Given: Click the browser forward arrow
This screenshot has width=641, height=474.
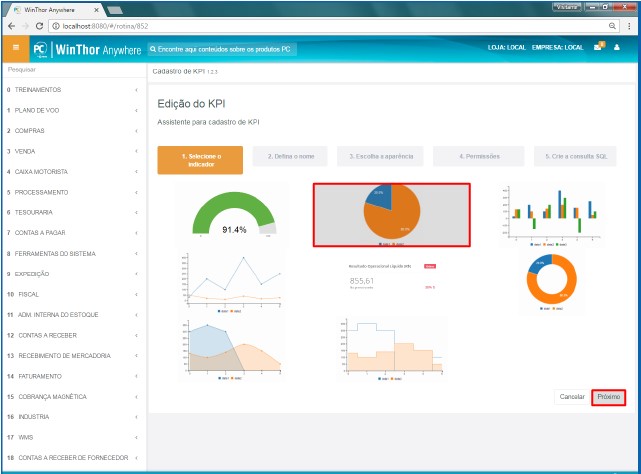Looking at the screenshot, I should [x=25, y=26].
